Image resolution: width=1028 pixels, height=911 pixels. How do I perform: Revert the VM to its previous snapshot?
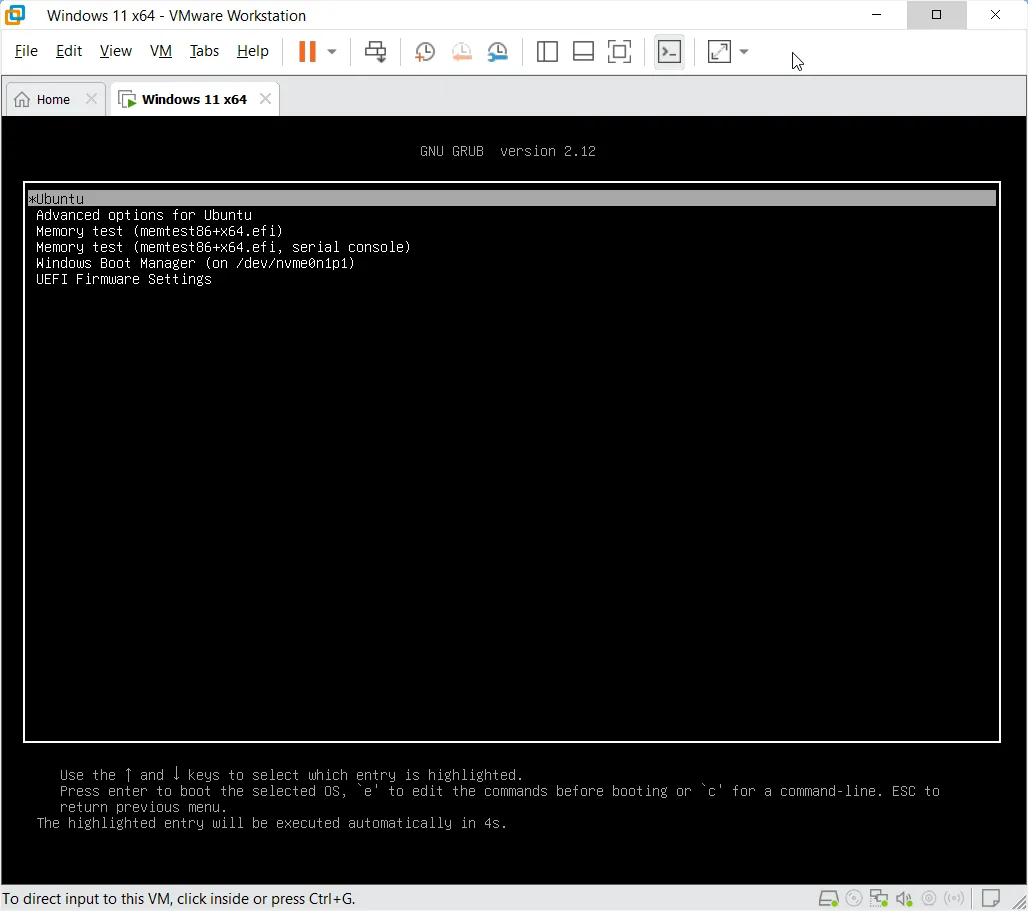462,52
